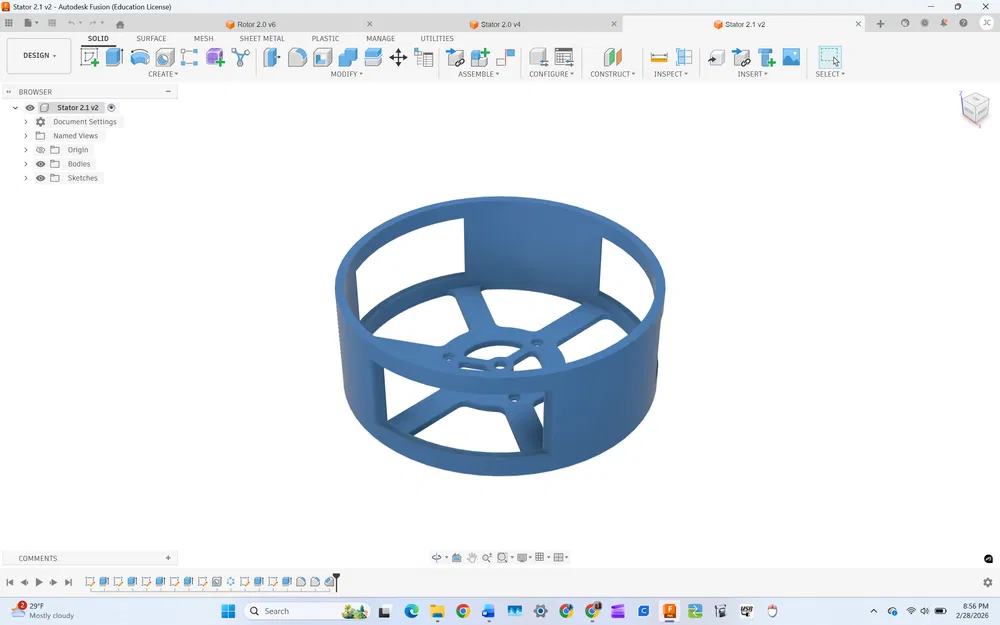Select the Joint tool
This screenshot has height=625, width=1000.
click(x=505, y=57)
